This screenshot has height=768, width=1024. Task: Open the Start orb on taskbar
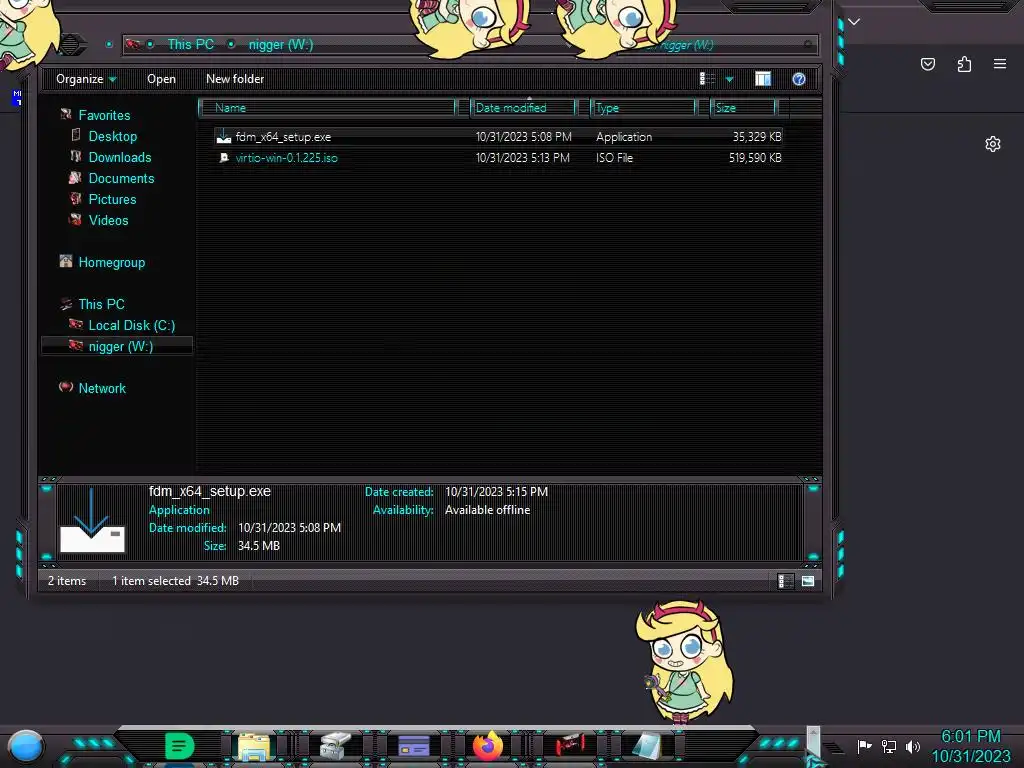pyautogui.click(x=26, y=746)
